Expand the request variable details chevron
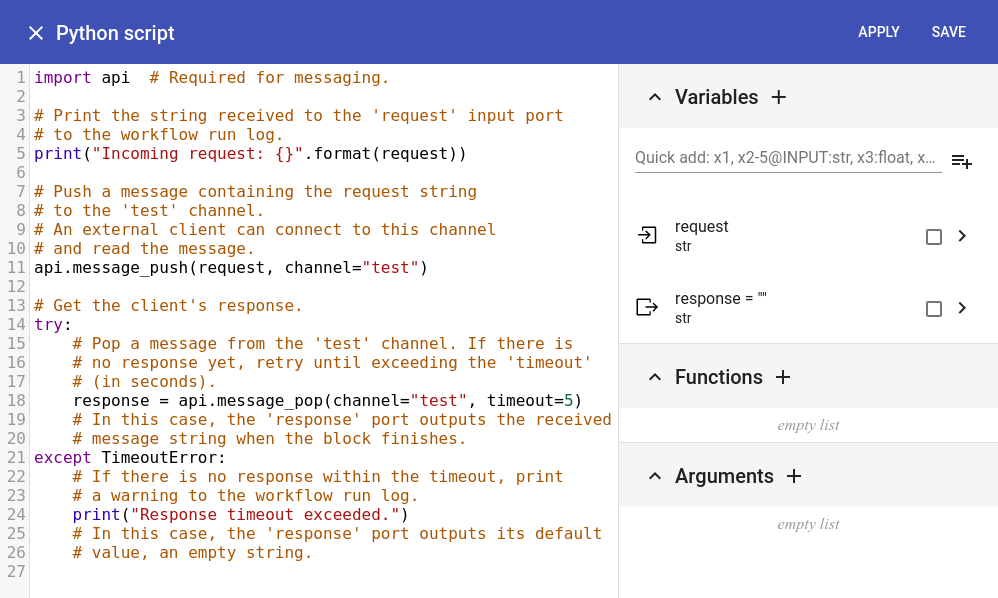The image size is (998, 598). coord(962,236)
